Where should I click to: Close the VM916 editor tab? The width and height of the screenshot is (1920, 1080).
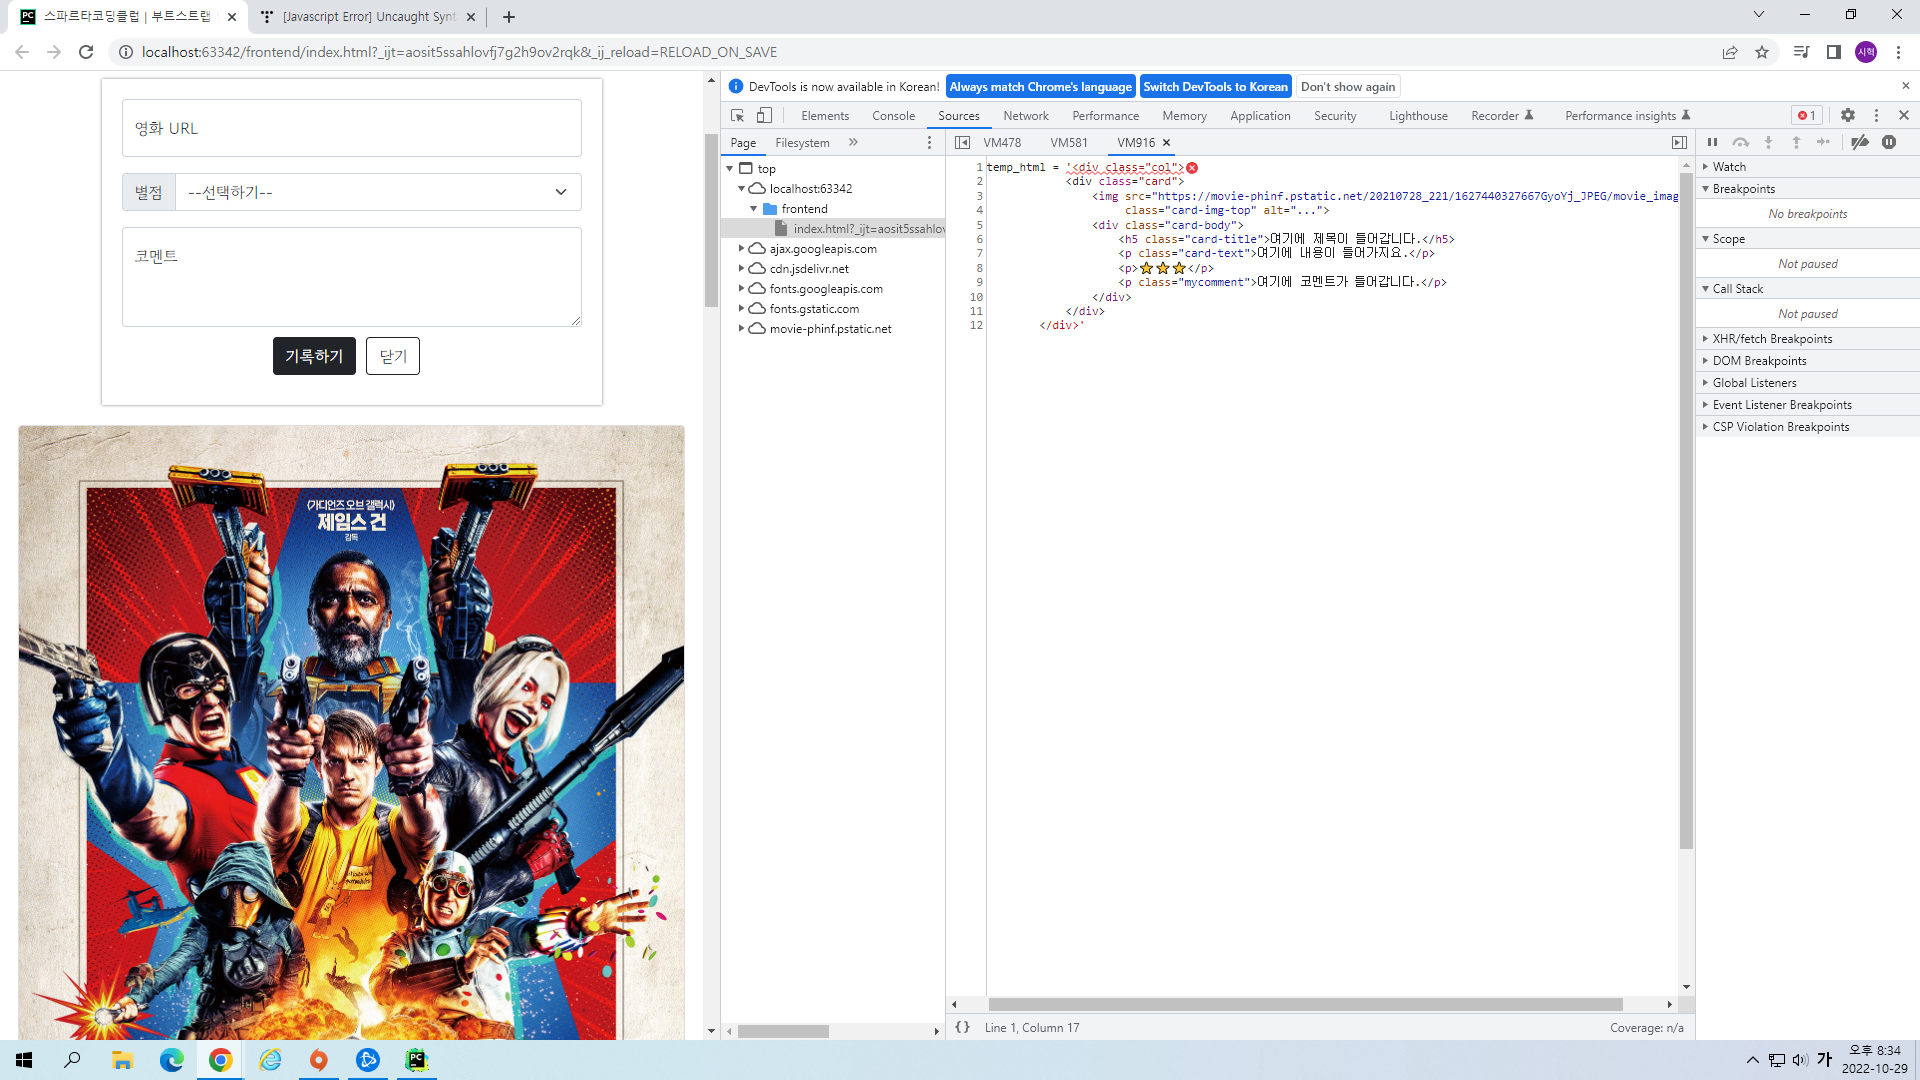(x=1166, y=143)
